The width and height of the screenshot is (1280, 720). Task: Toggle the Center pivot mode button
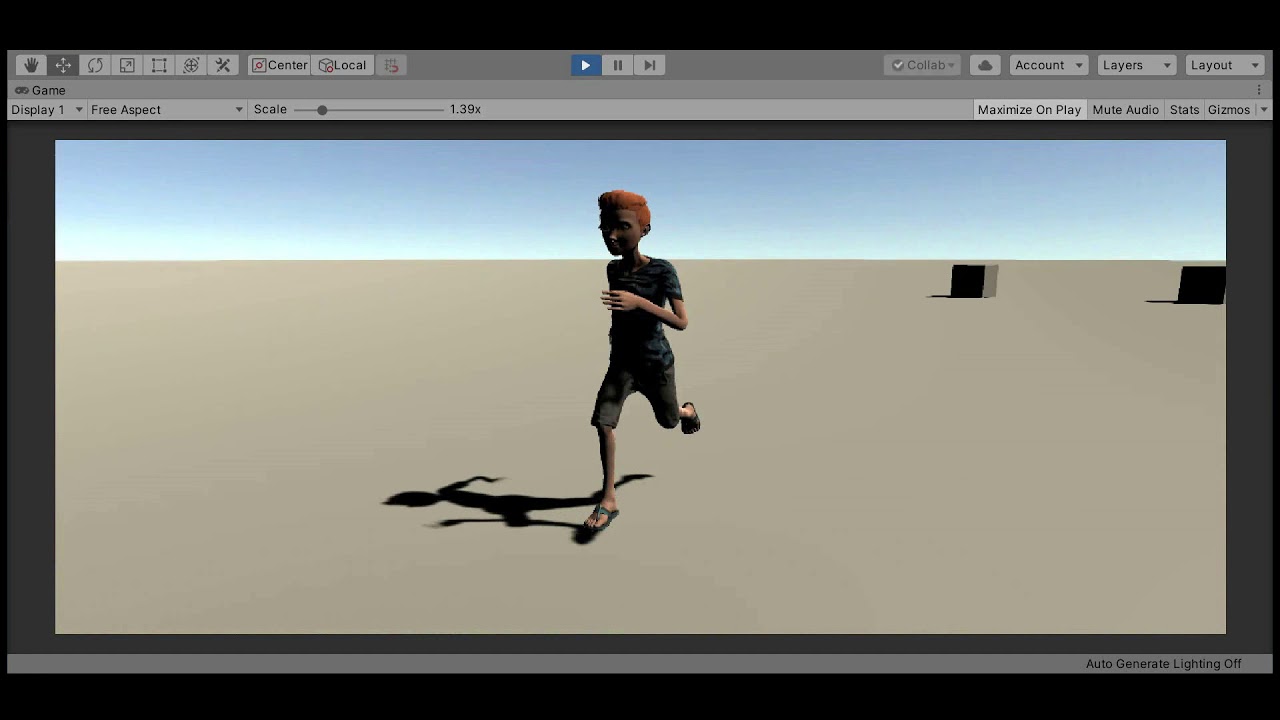(x=280, y=65)
